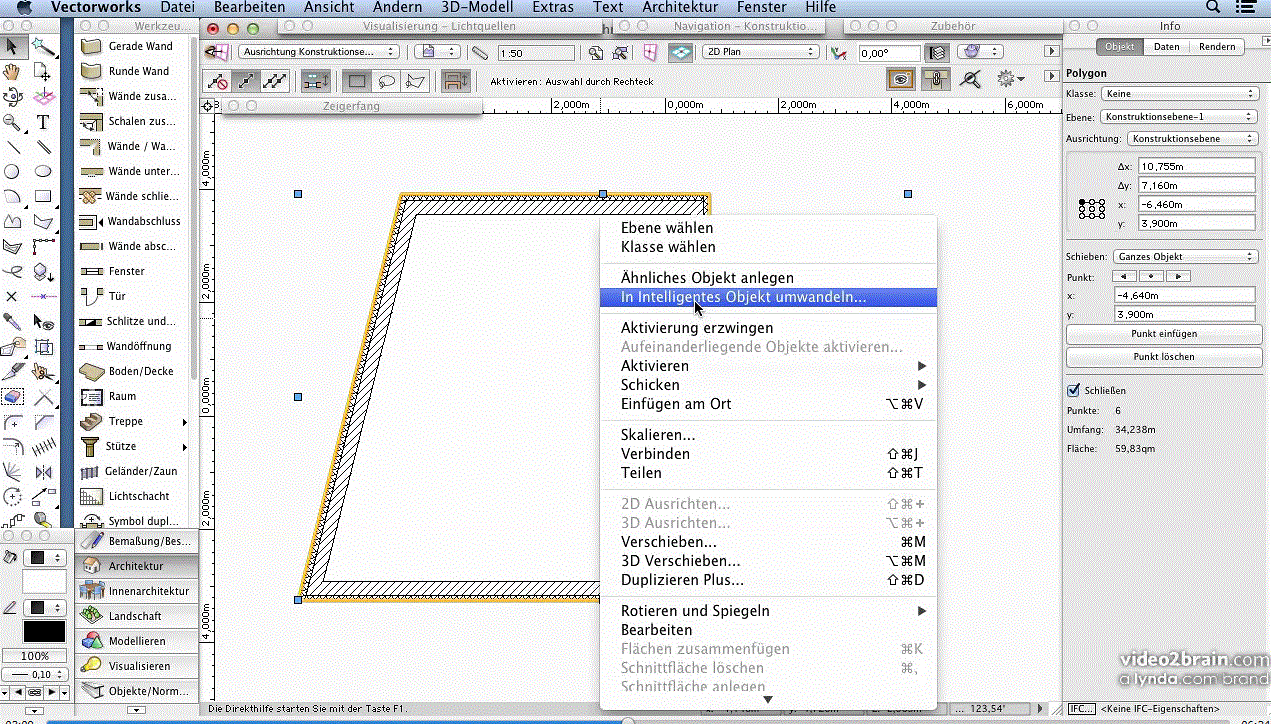Image resolution: width=1271 pixels, height=724 pixels.
Task: Select the mirror tool icon
Action: pyautogui.click(x=43, y=471)
